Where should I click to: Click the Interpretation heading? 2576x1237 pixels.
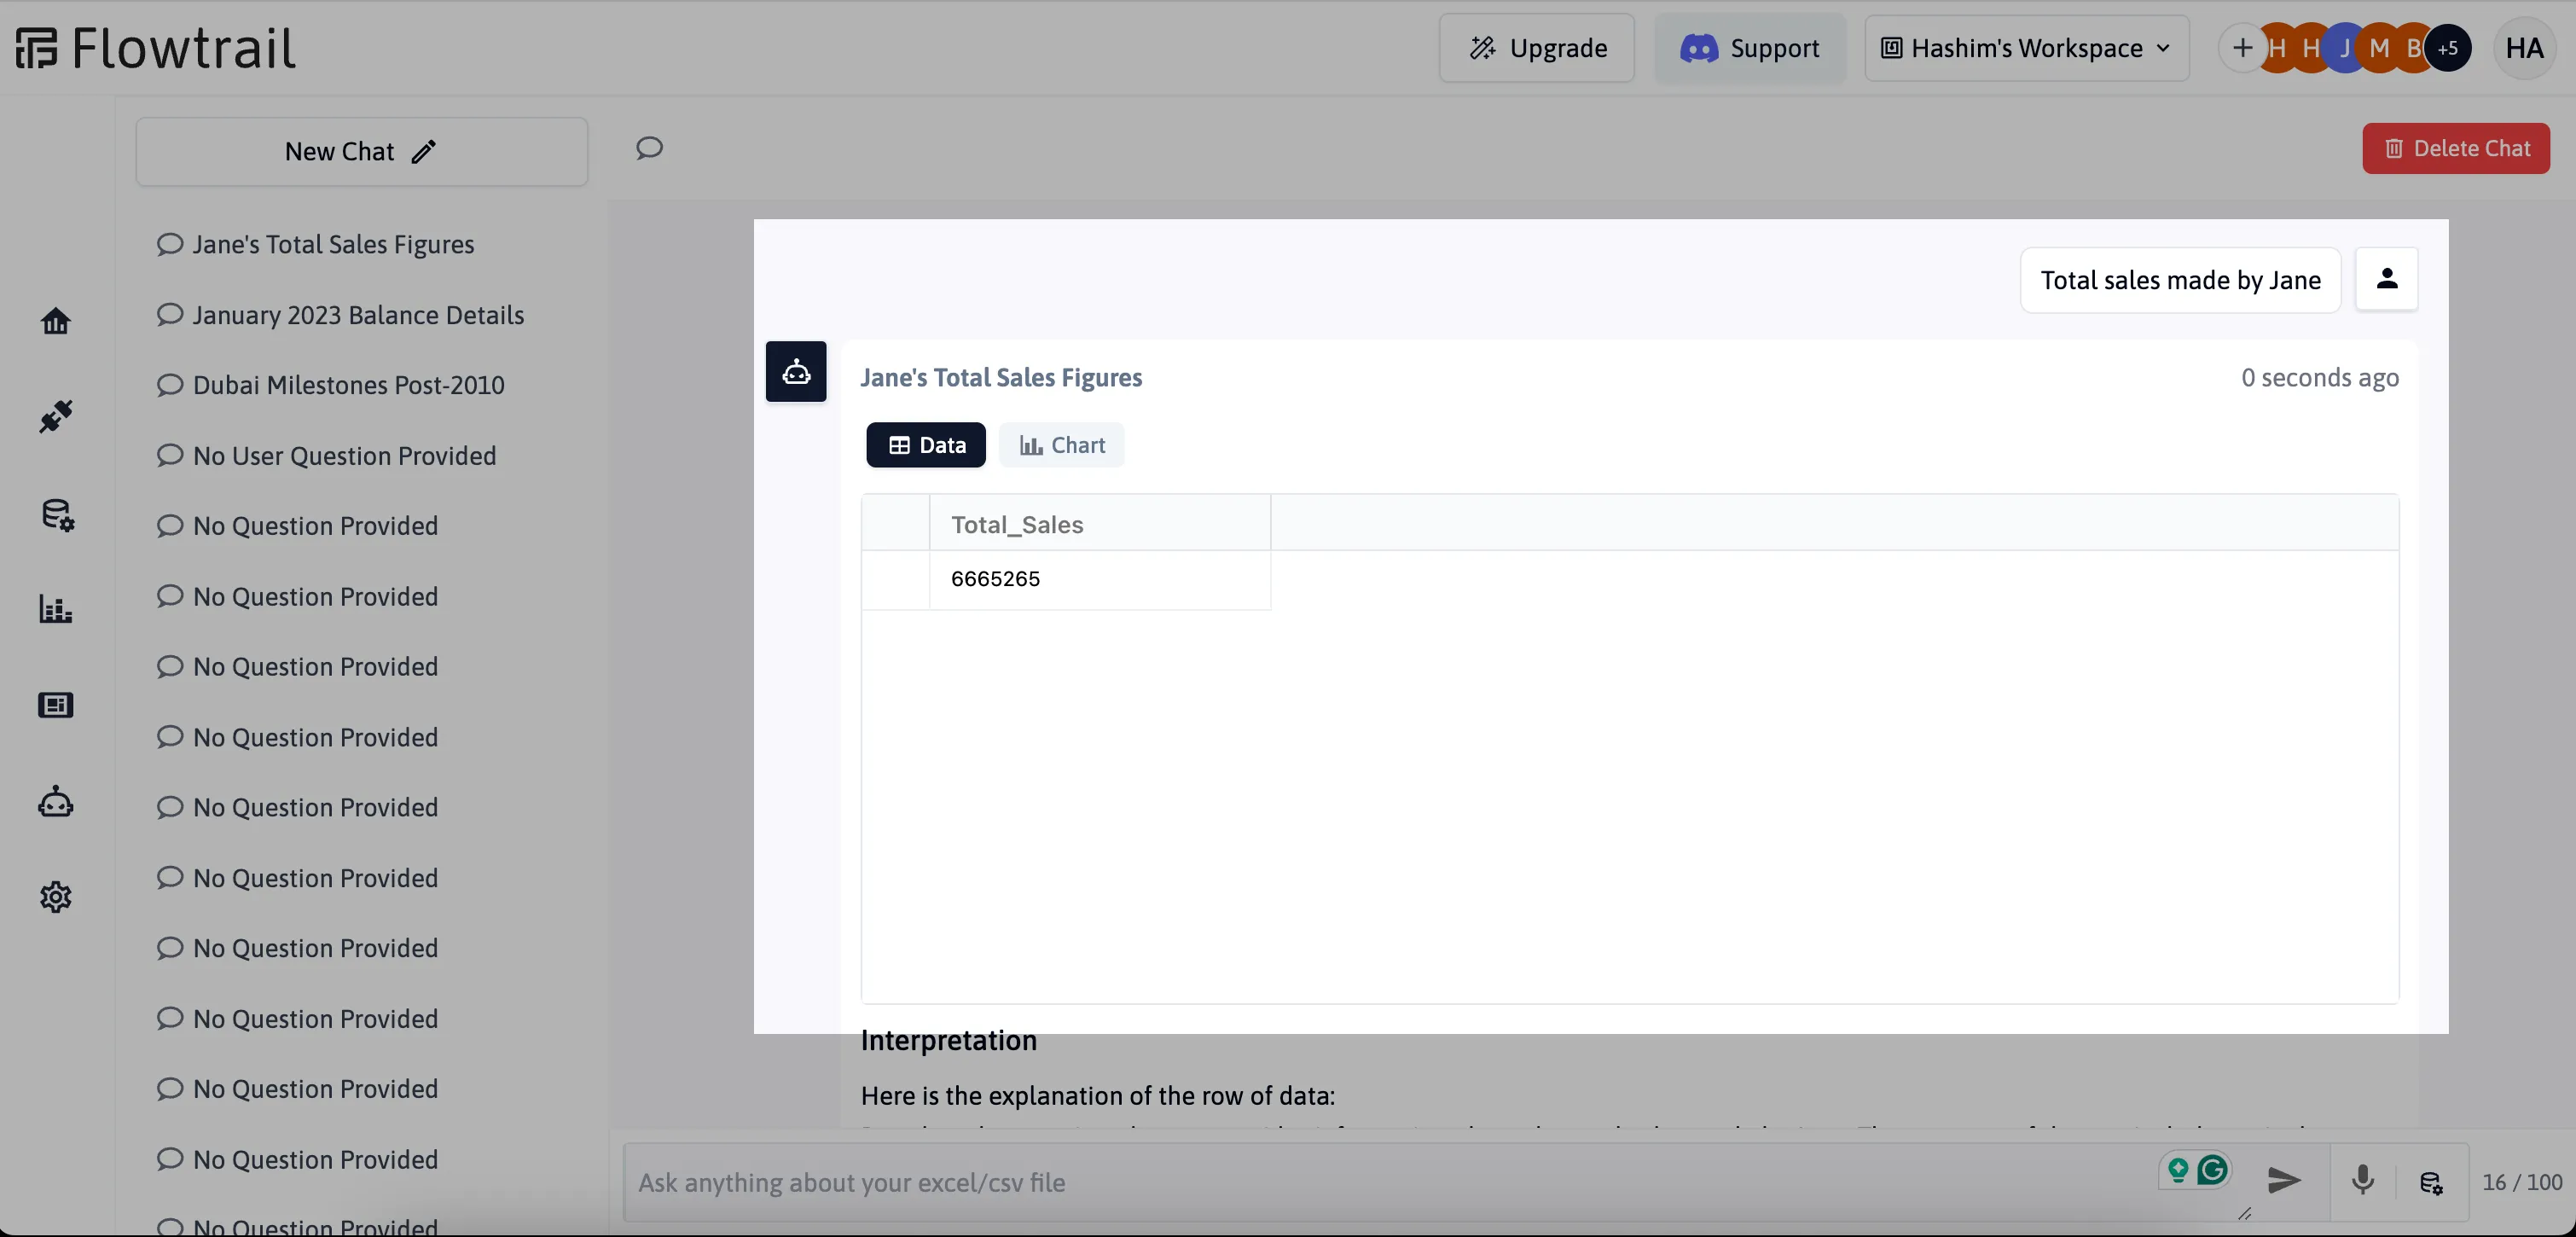click(x=948, y=1040)
